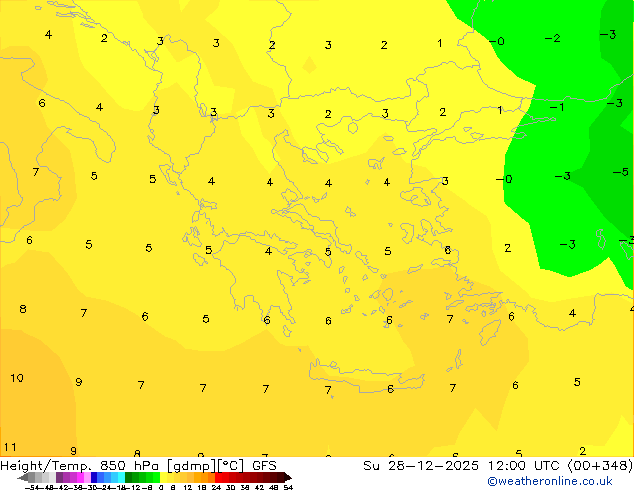Viewport: 634px width, 490px height.
Task: Open the weatheronline.co.uk copyright link
Action: (x=550, y=481)
